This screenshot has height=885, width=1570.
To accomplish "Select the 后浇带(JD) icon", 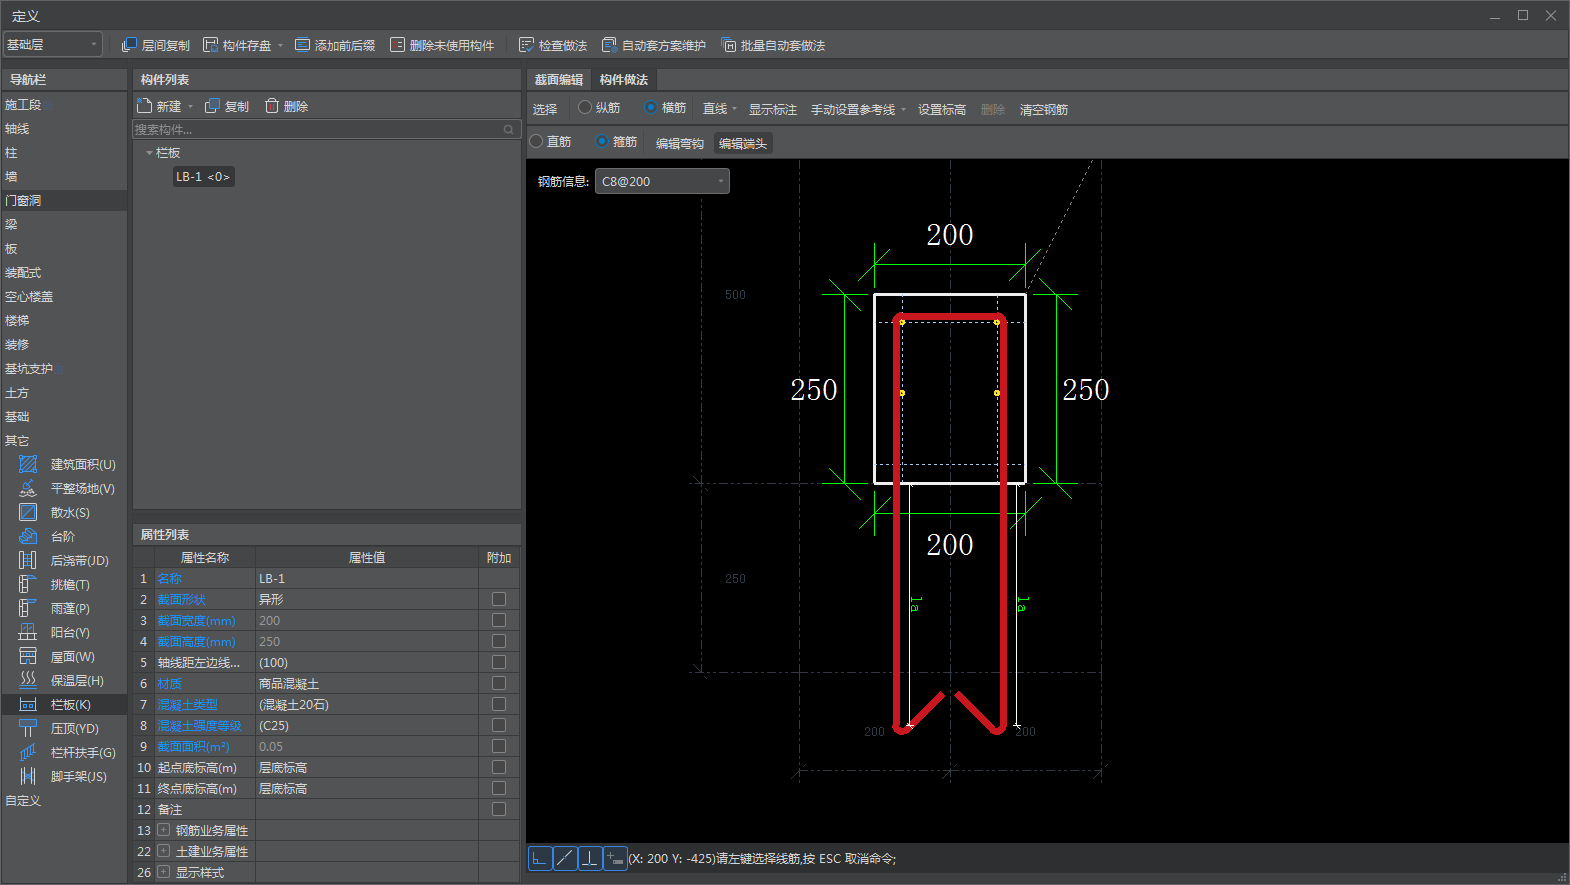I will [x=28, y=560].
